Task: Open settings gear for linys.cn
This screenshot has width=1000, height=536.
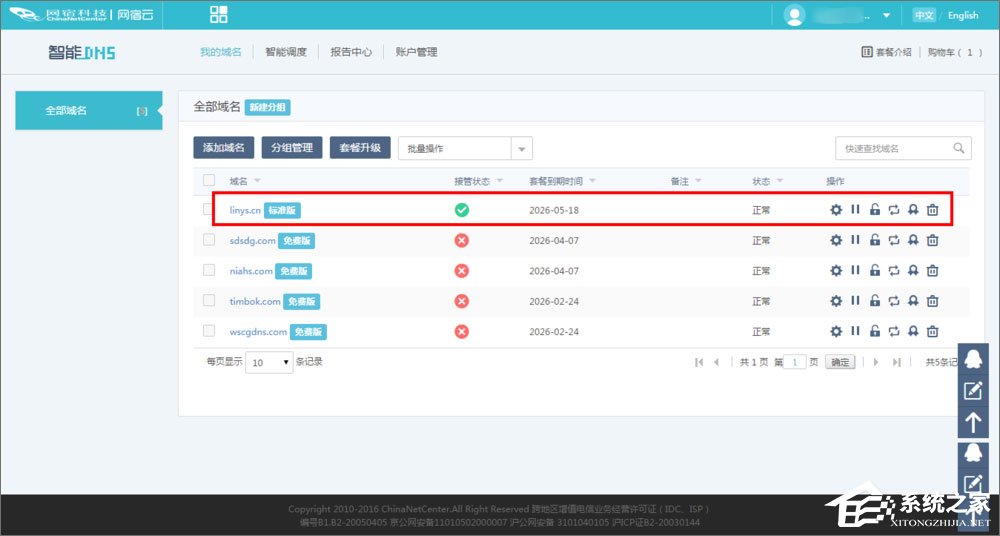Action: 836,209
